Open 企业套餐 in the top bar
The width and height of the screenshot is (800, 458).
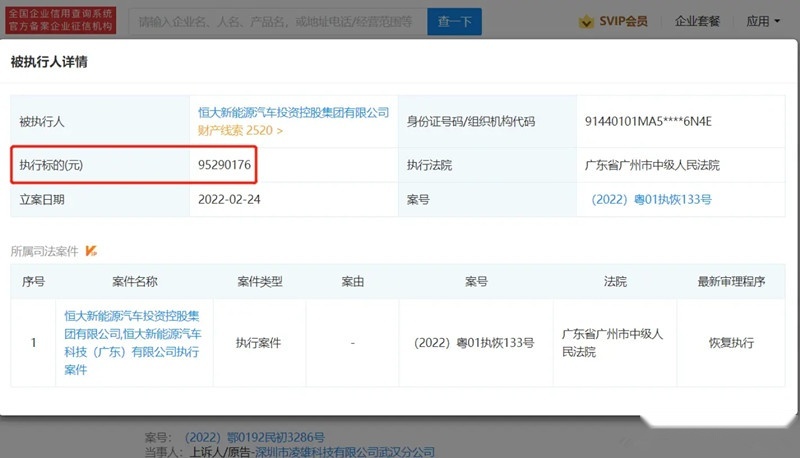[x=697, y=21]
